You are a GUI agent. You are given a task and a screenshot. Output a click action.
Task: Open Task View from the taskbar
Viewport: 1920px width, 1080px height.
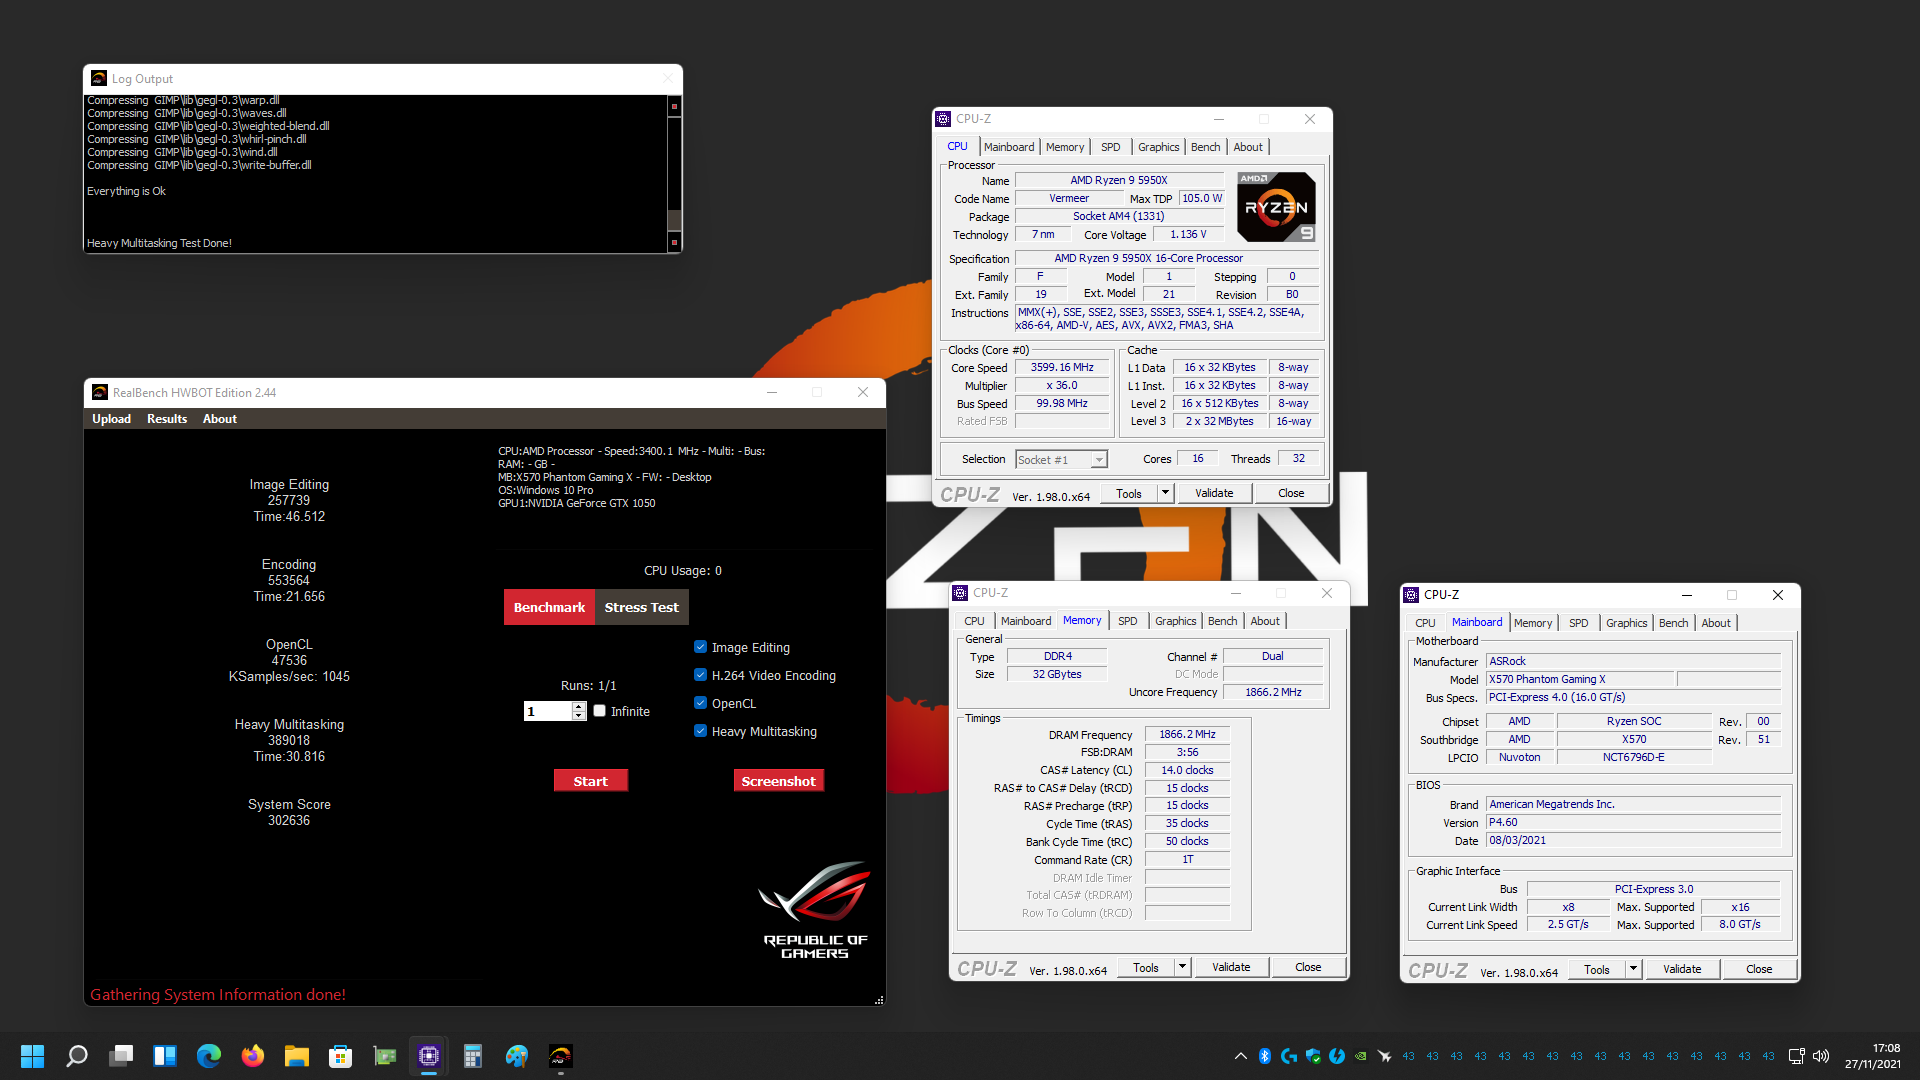point(121,1056)
